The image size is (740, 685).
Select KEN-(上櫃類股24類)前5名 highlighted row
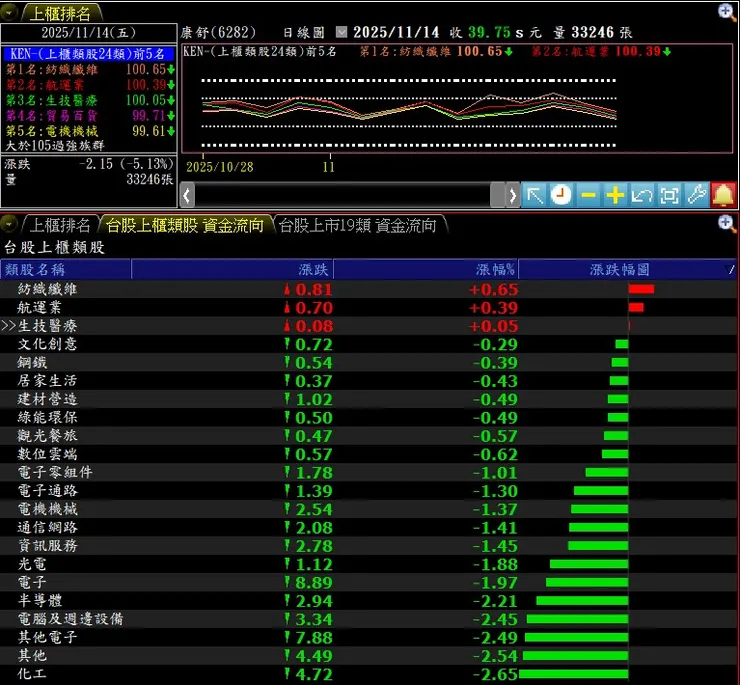(x=89, y=54)
